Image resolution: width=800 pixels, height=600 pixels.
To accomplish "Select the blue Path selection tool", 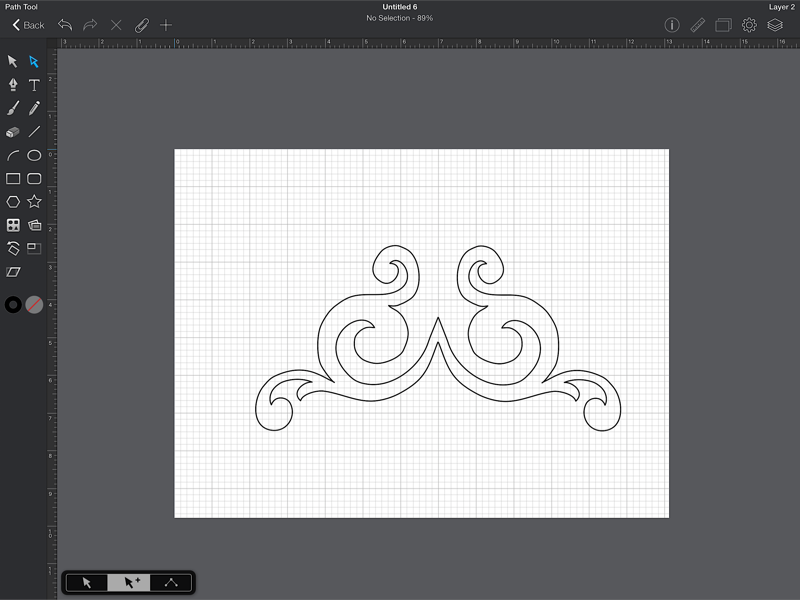I will click(x=34, y=62).
